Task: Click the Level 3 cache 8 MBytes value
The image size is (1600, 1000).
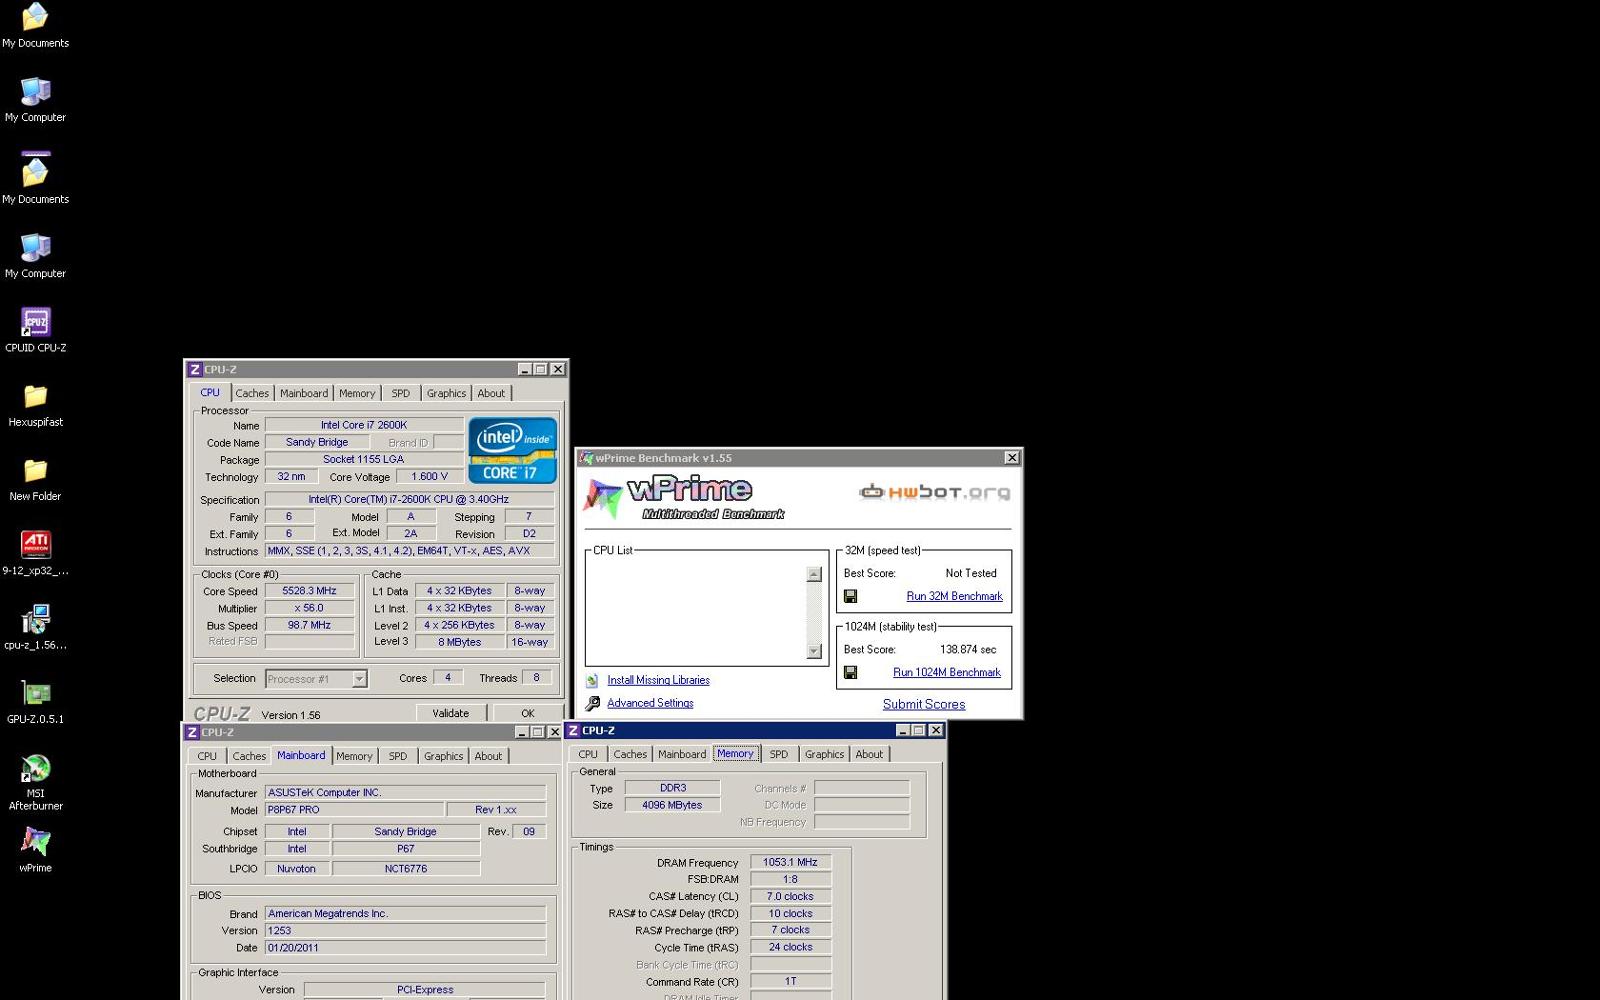Action: tap(459, 642)
